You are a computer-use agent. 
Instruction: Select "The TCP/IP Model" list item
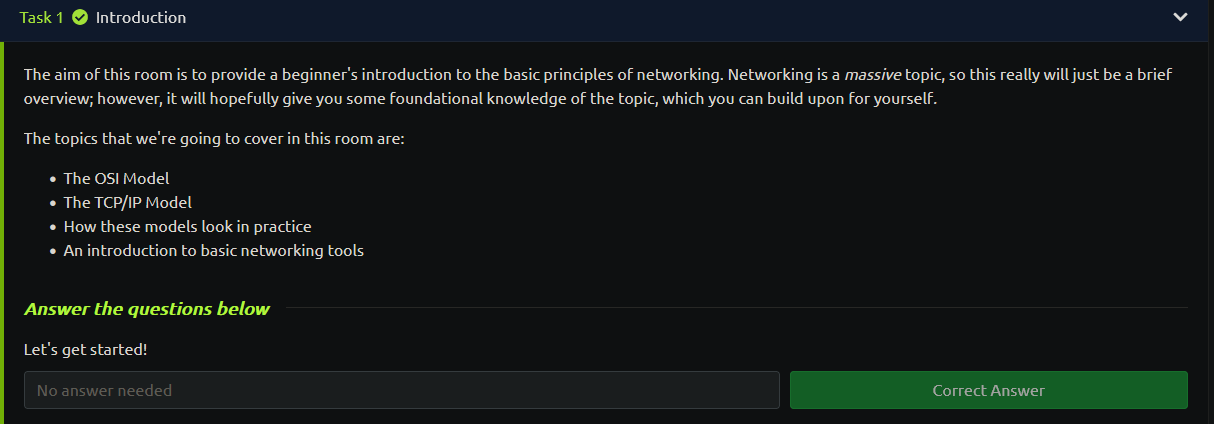[127, 202]
